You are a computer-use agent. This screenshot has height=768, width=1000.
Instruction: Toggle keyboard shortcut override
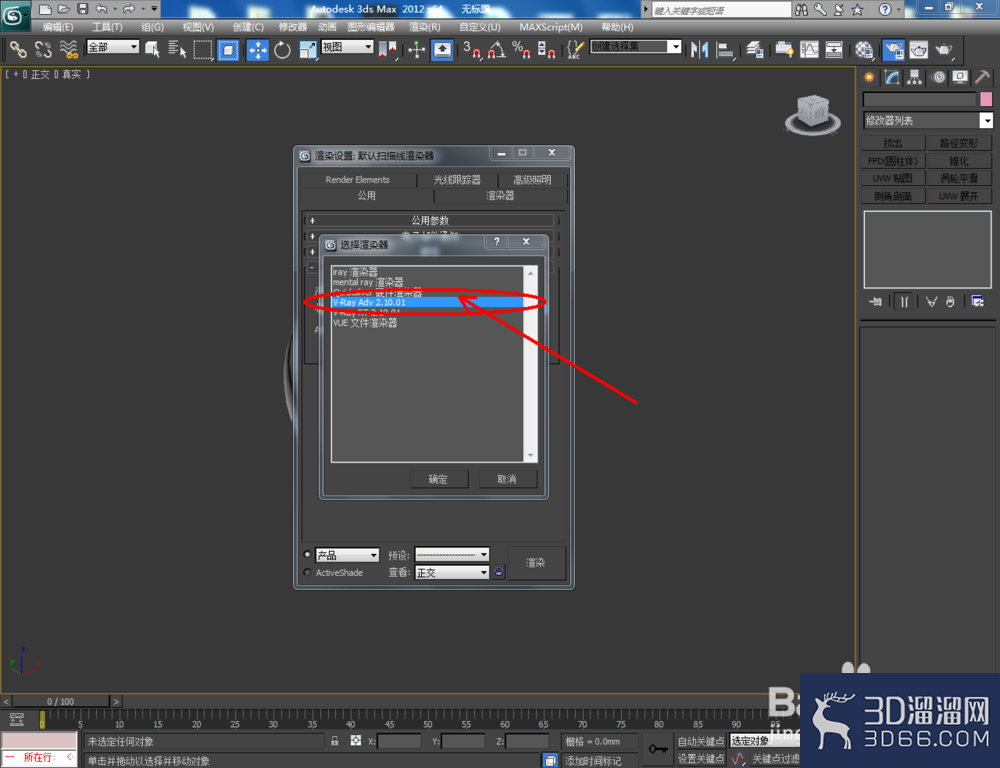point(442,49)
